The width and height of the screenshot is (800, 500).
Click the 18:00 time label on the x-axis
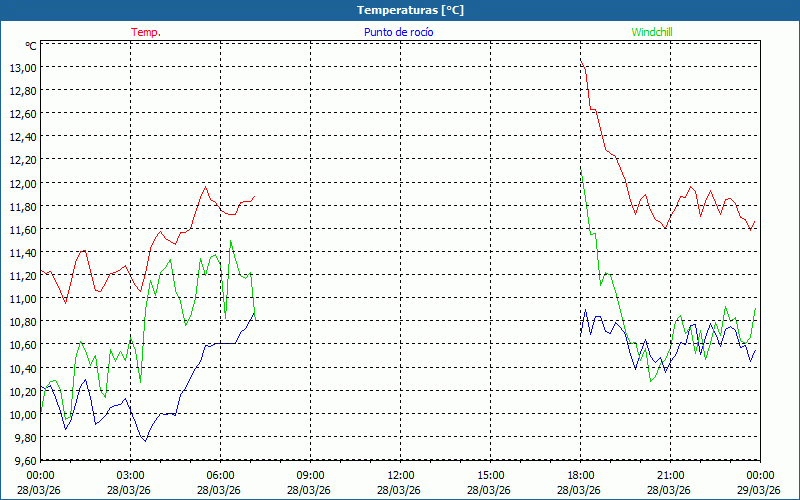click(580, 475)
